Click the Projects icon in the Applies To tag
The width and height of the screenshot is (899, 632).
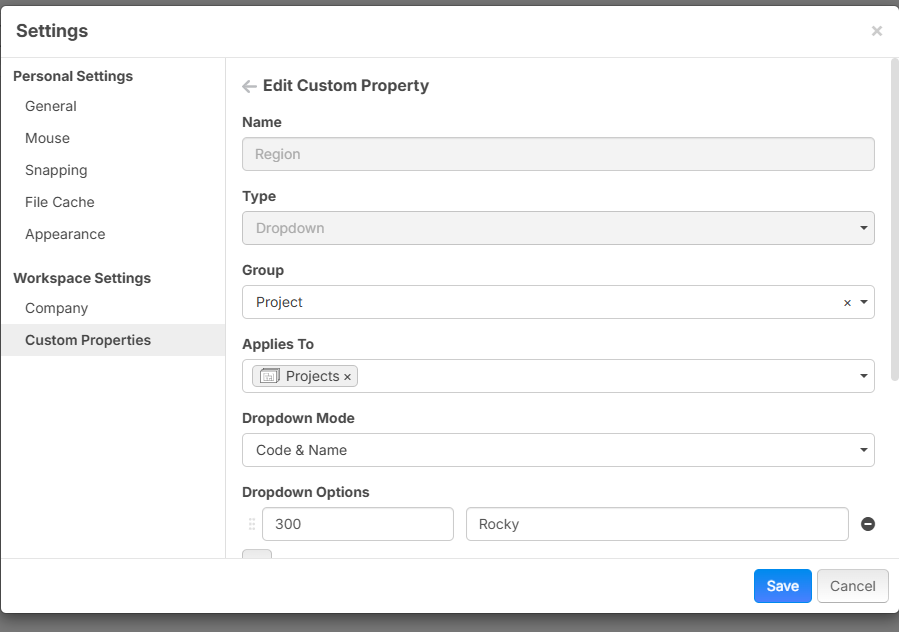269,376
